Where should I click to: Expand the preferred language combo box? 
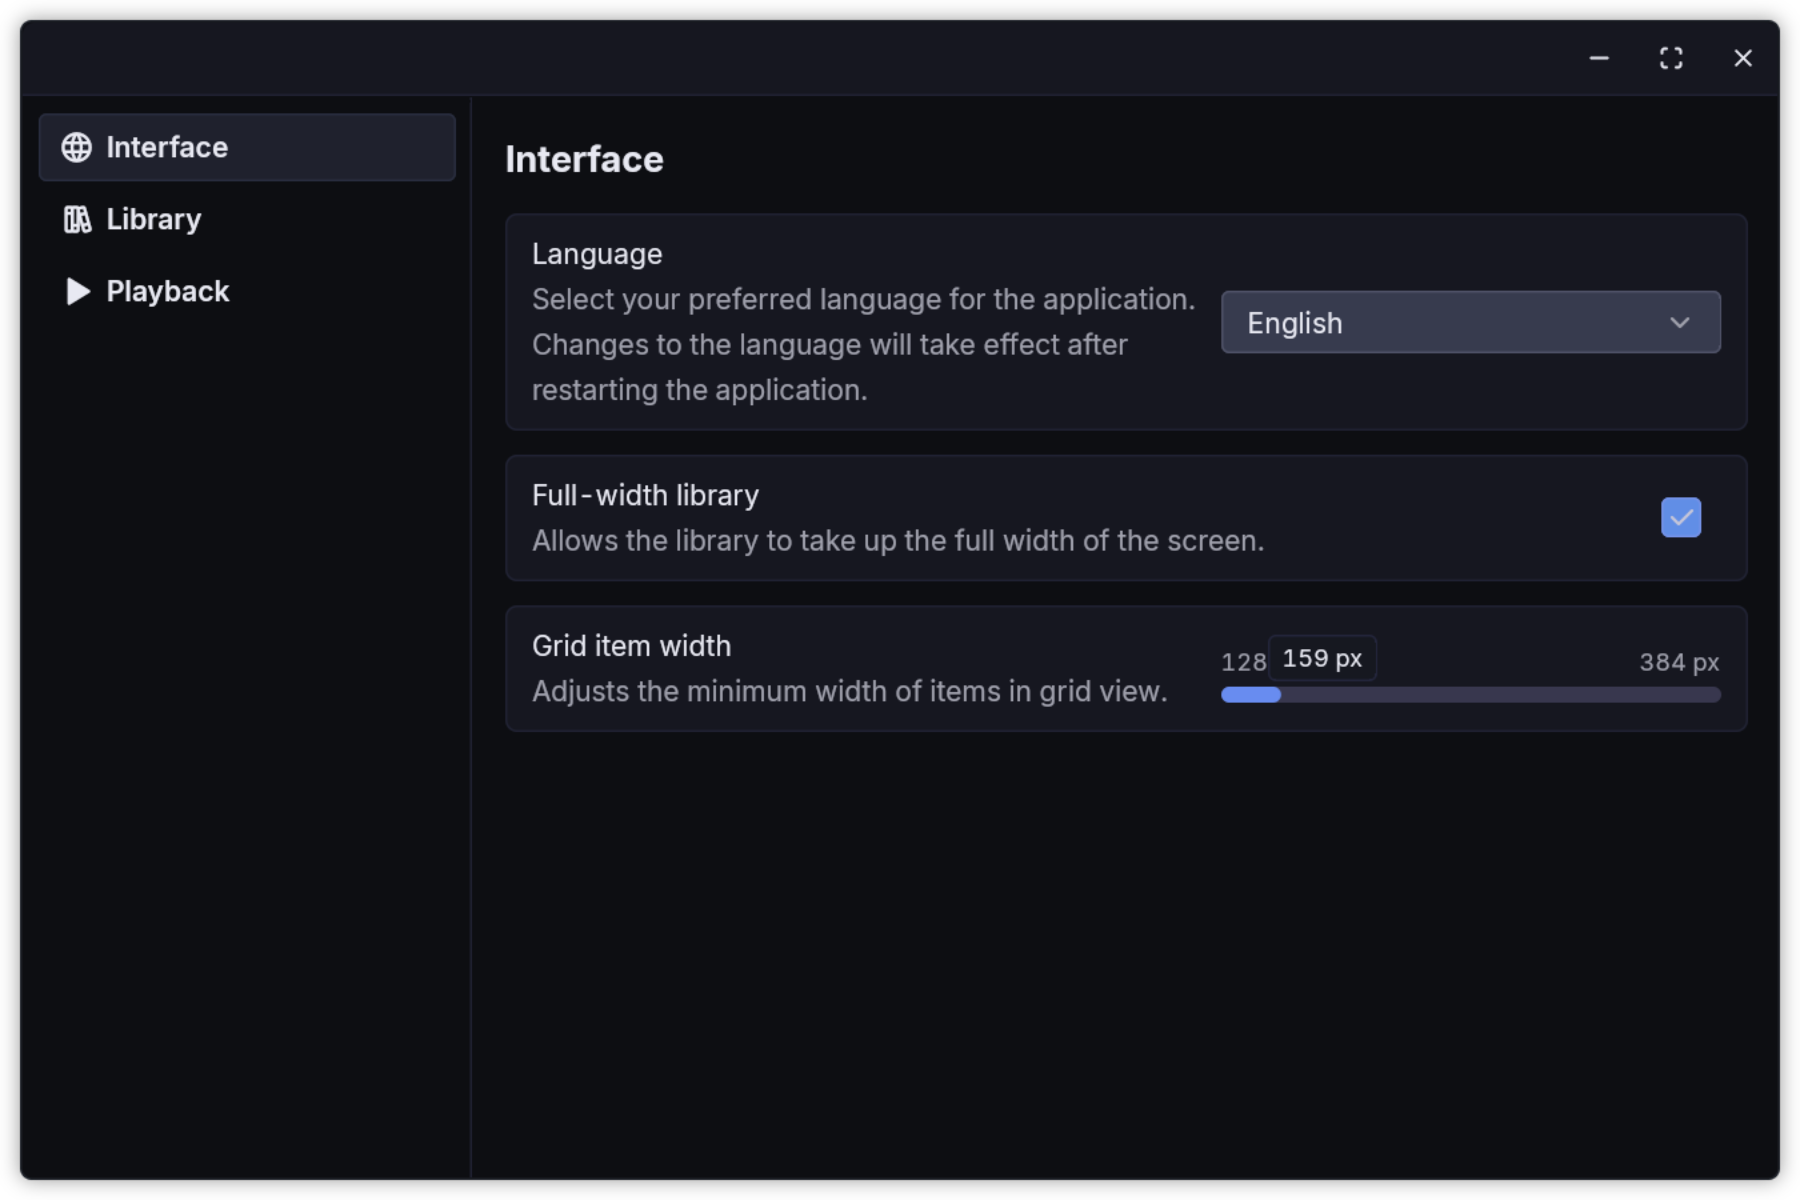[1470, 322]
